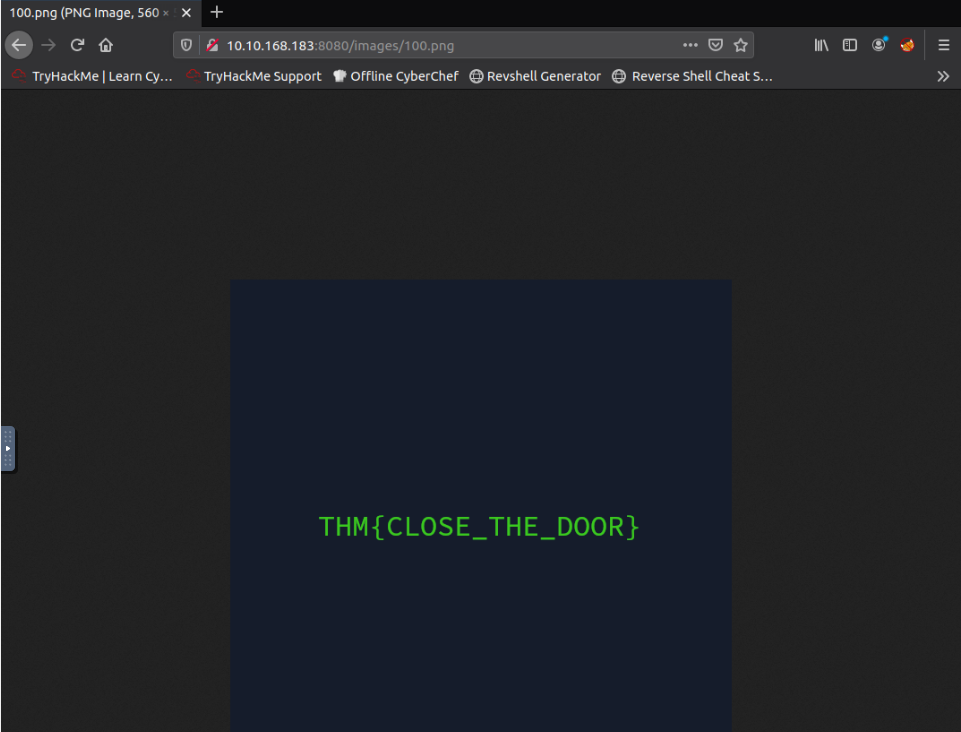Open page actions three-dots menu

pyautogui.click(x=690, y=45)
